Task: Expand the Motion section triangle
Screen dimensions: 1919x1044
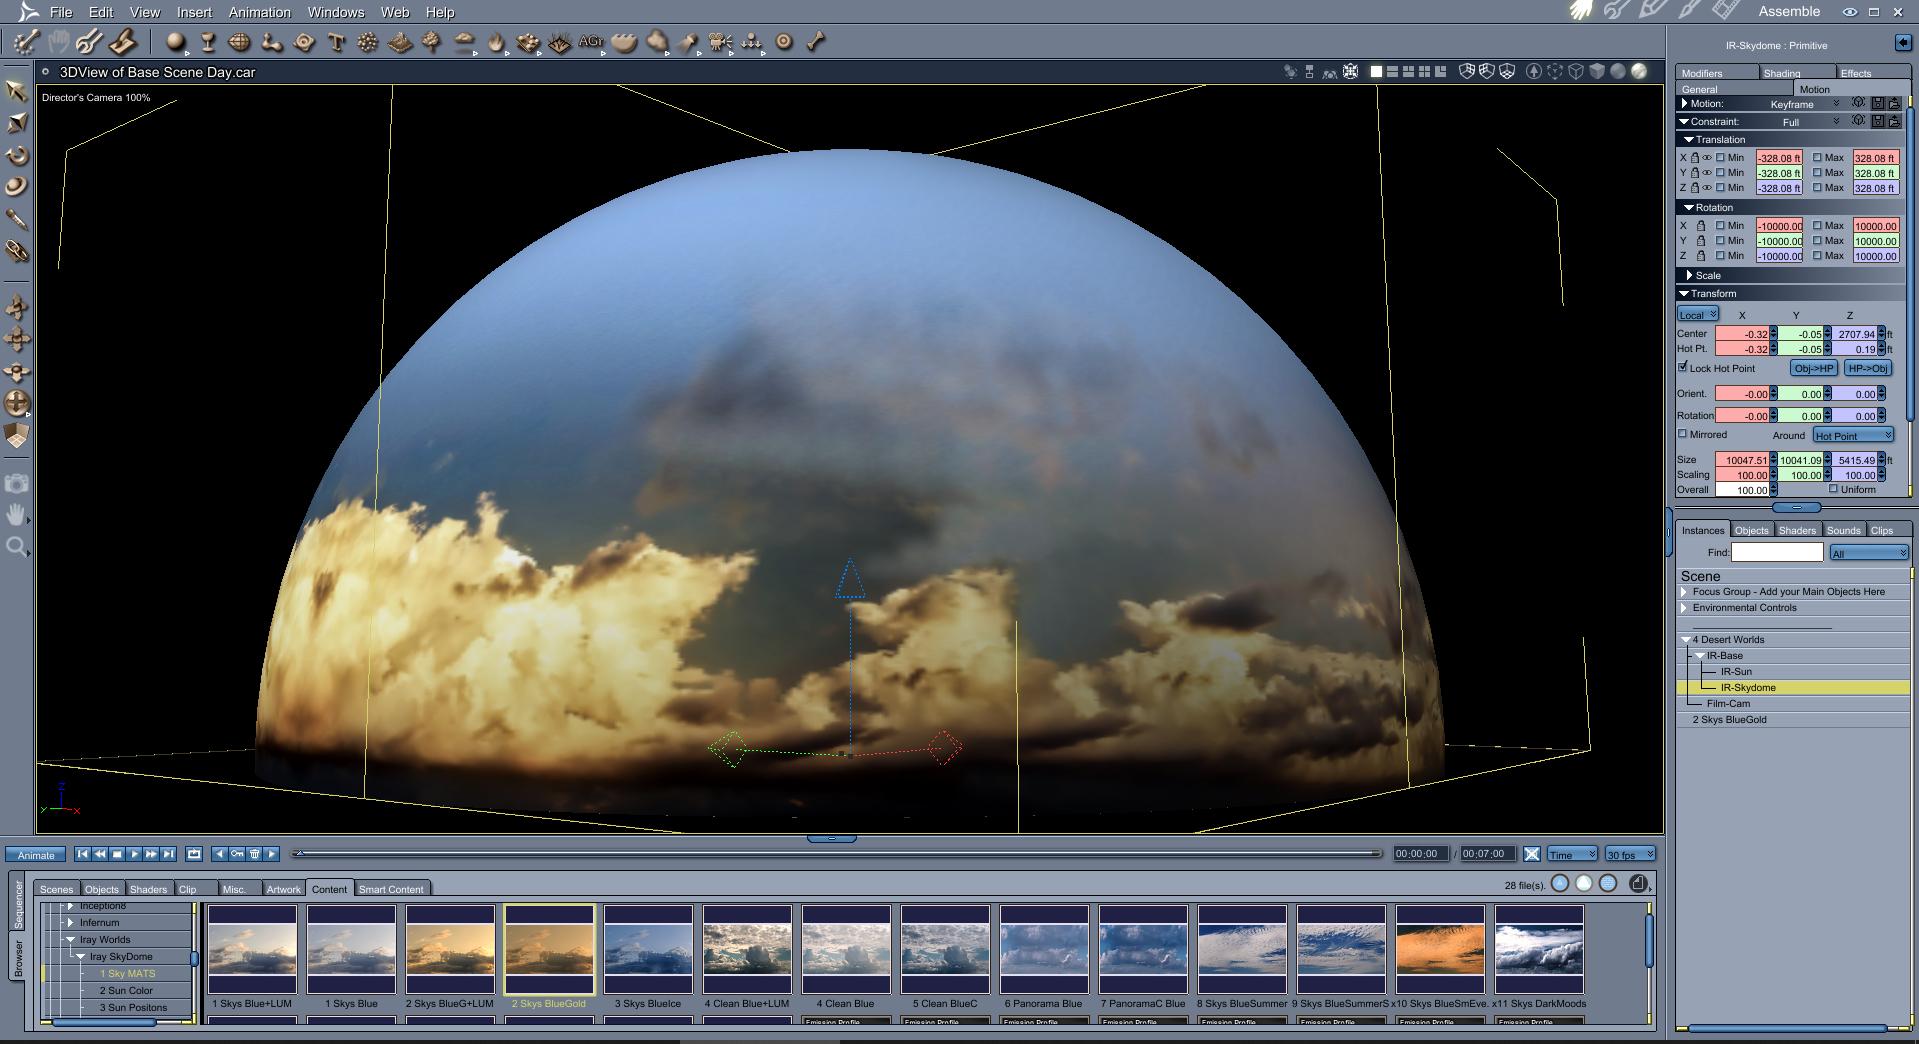Action: [x=1685, y=103]
